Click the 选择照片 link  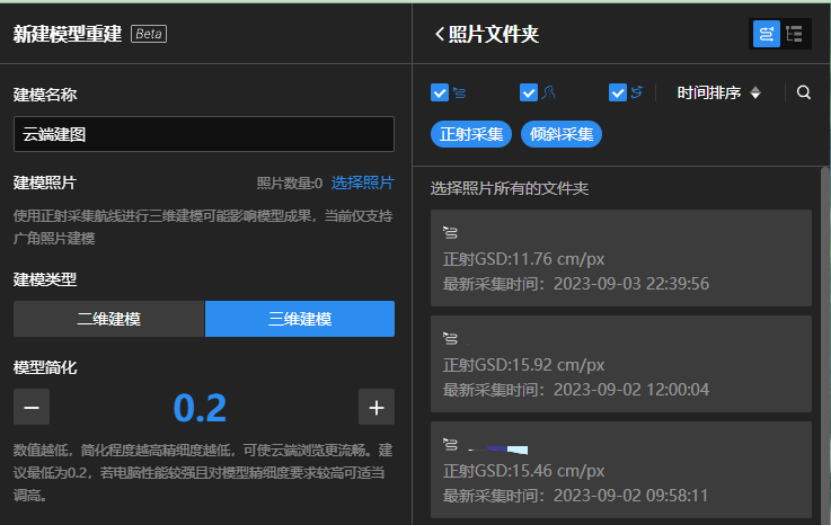tap(362, 183)
